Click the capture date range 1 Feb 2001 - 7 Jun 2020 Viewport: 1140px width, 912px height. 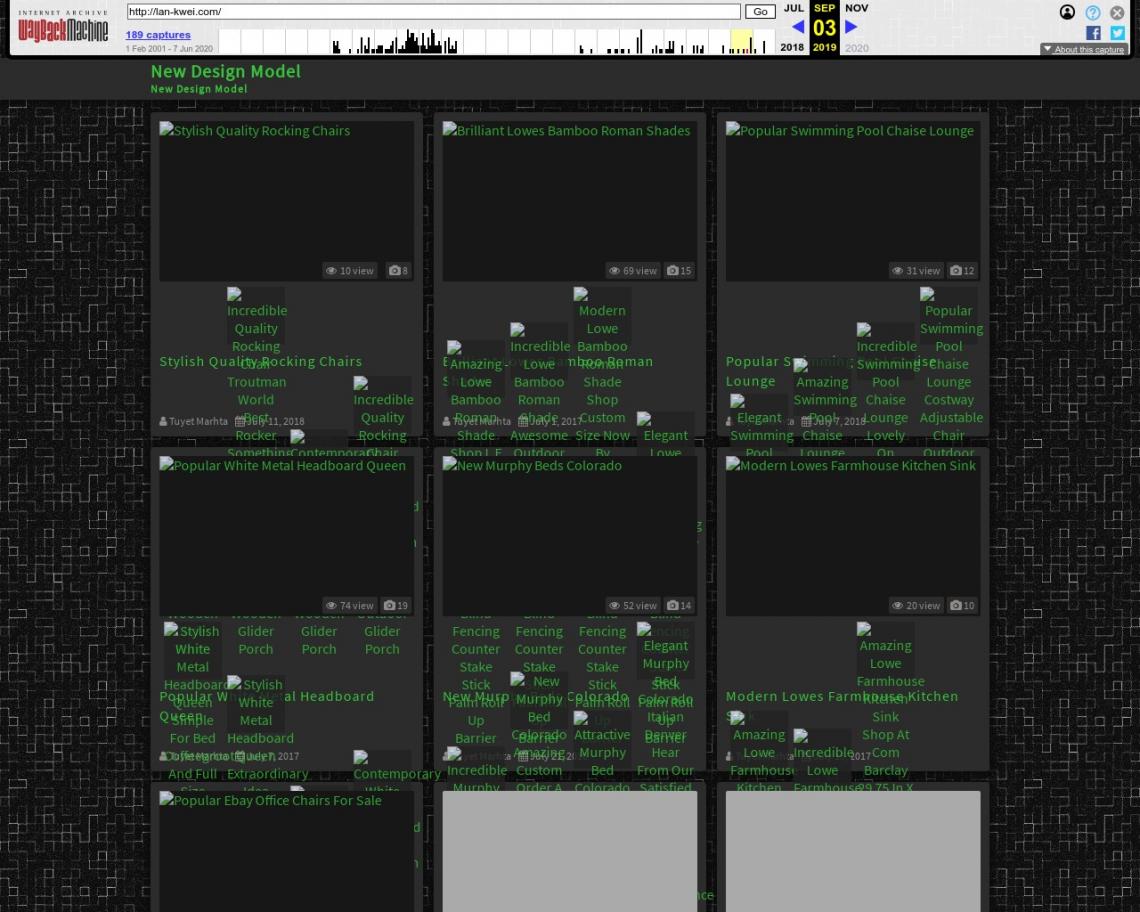coord(169,49)
